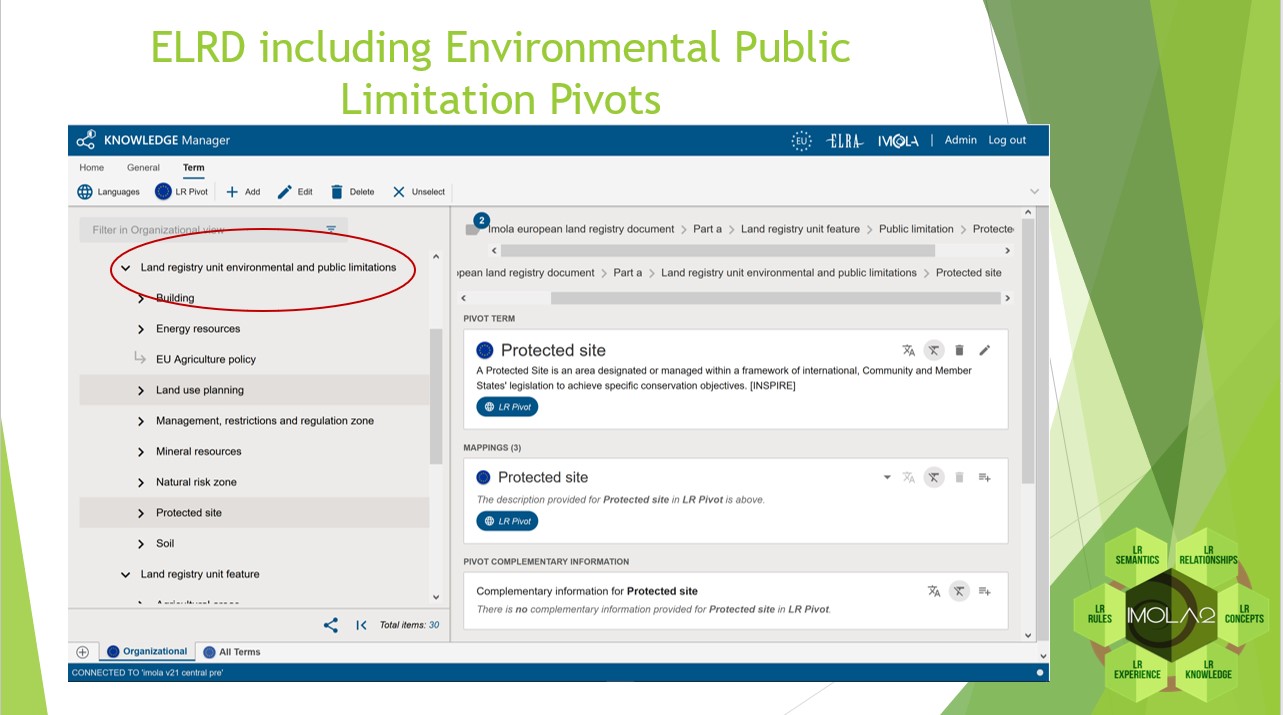Click add-list icon on Mappings Protected site card
Viewport: 1283px width, 715px height.
point(985,477)
